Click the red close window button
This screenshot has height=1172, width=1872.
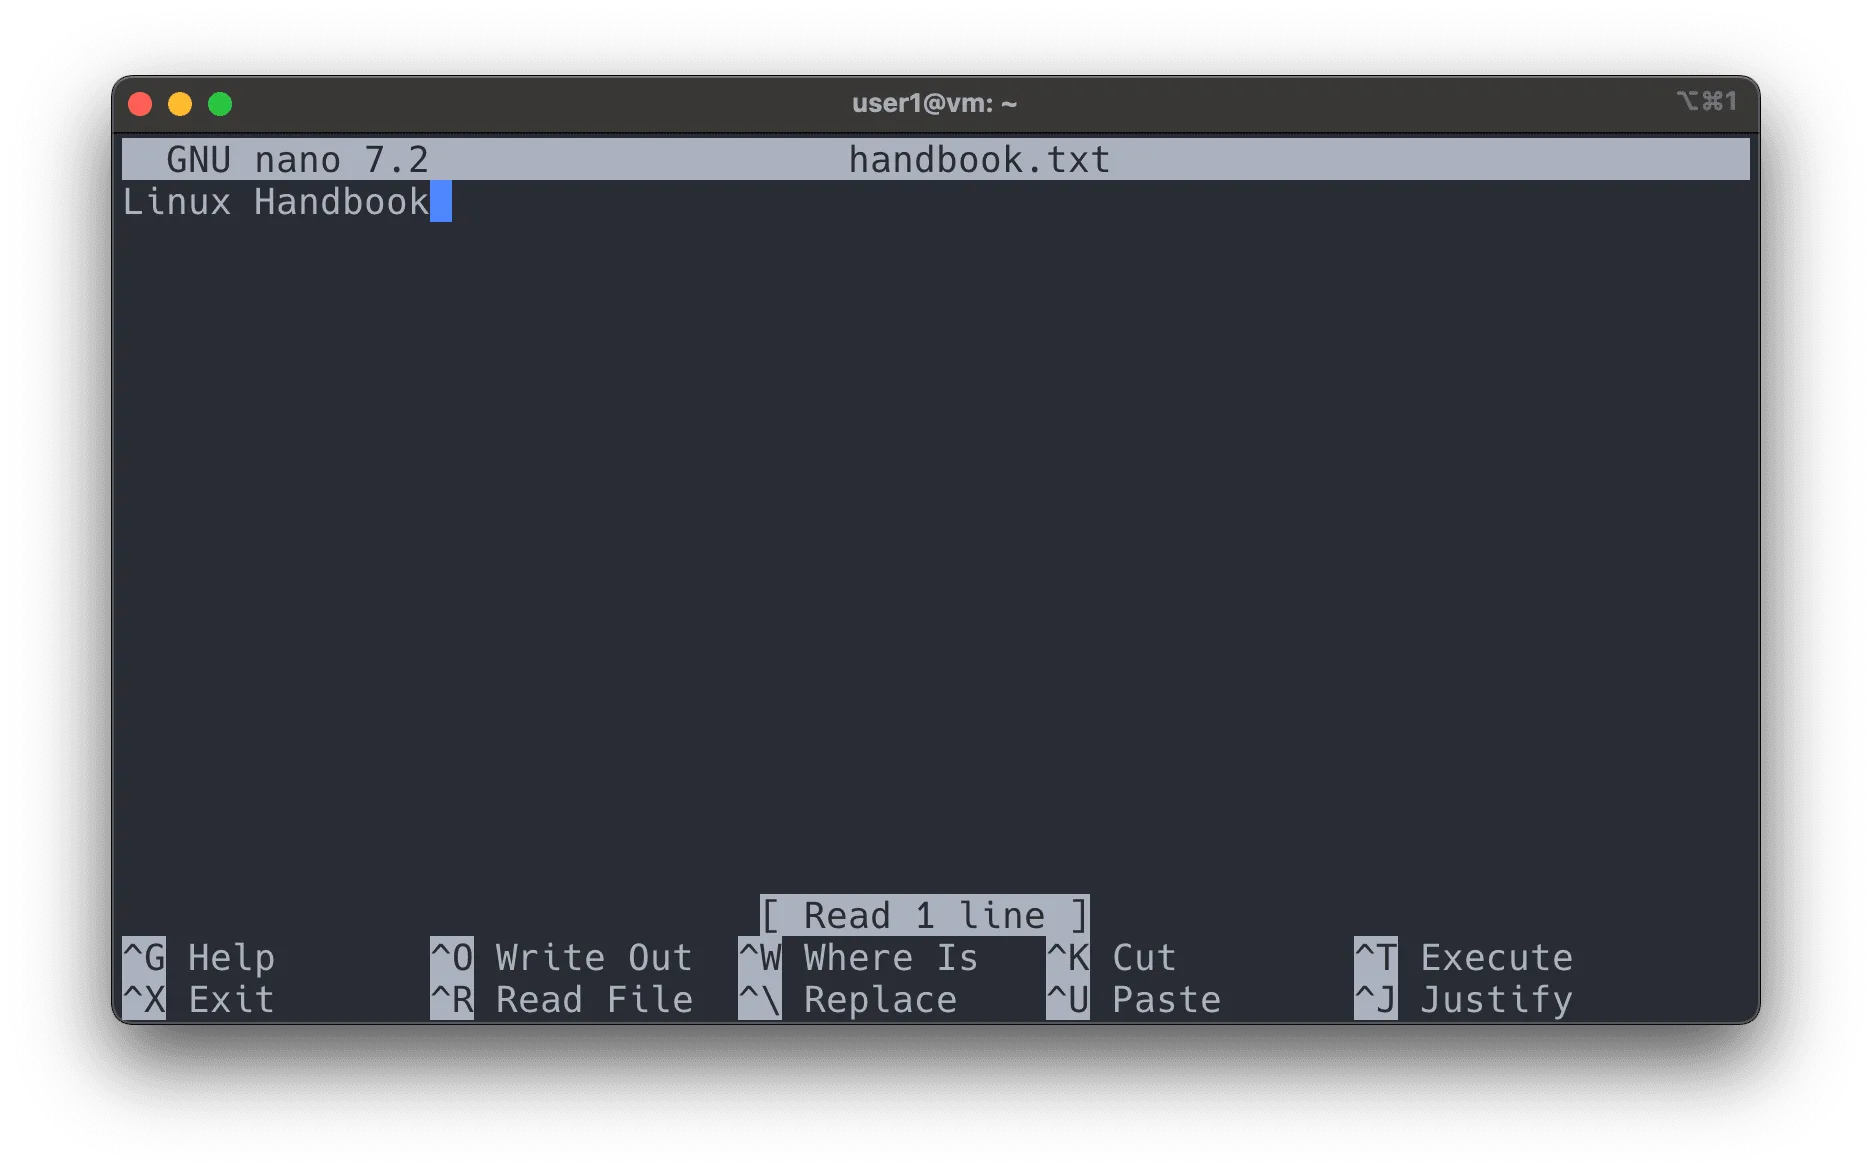tap(140, 104)
